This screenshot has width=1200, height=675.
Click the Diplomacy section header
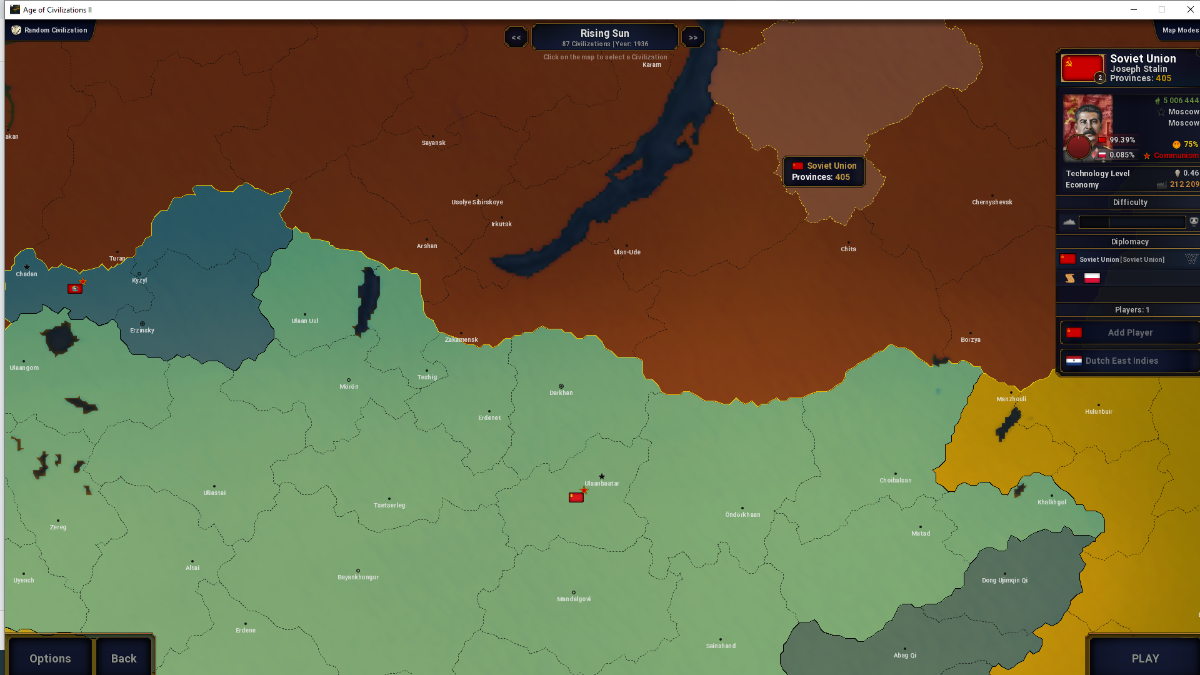click(1130, 242)
